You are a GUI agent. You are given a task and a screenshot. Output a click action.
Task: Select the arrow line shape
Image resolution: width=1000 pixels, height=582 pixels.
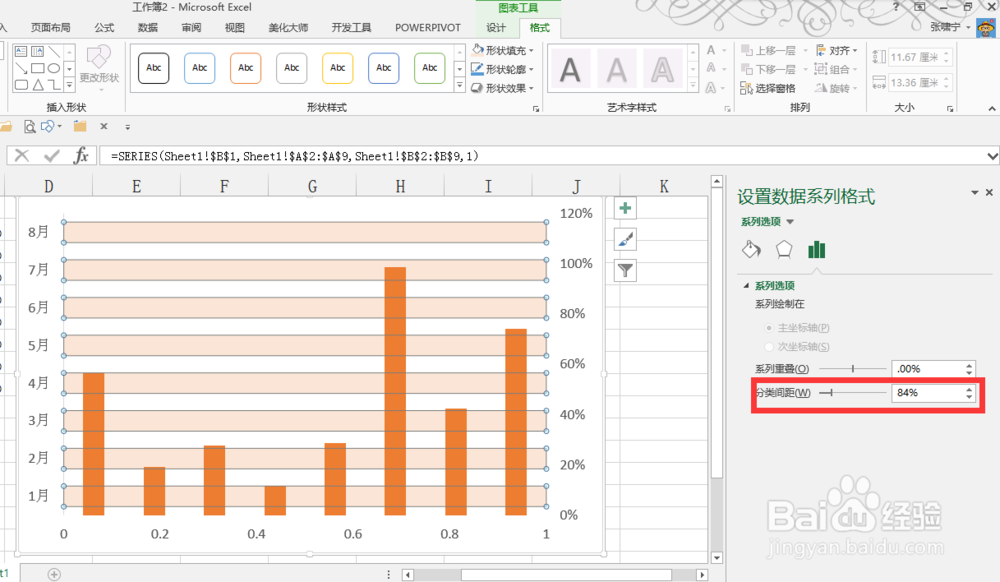(21, 68)
